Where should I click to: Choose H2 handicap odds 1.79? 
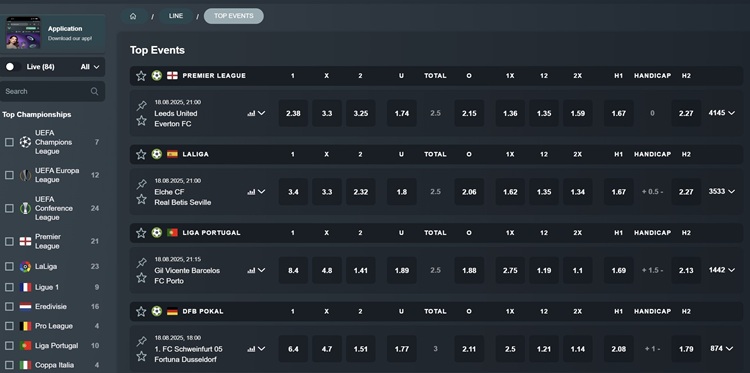click(686, 349)
